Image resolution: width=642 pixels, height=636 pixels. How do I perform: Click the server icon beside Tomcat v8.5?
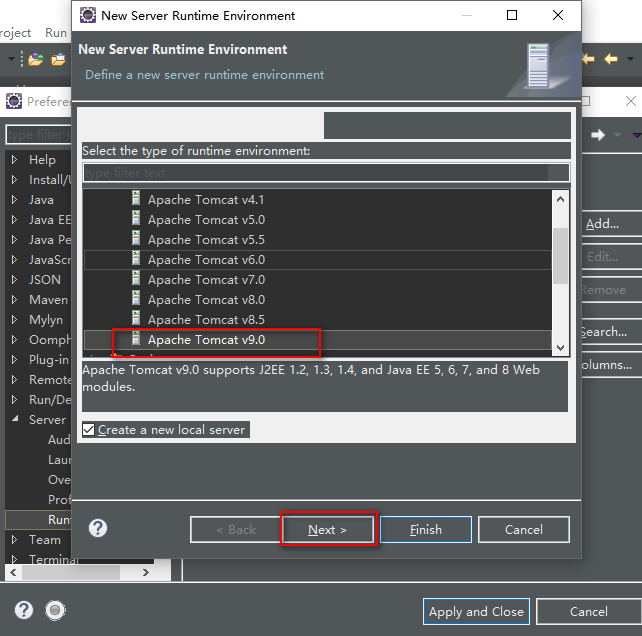coord(136,318)
